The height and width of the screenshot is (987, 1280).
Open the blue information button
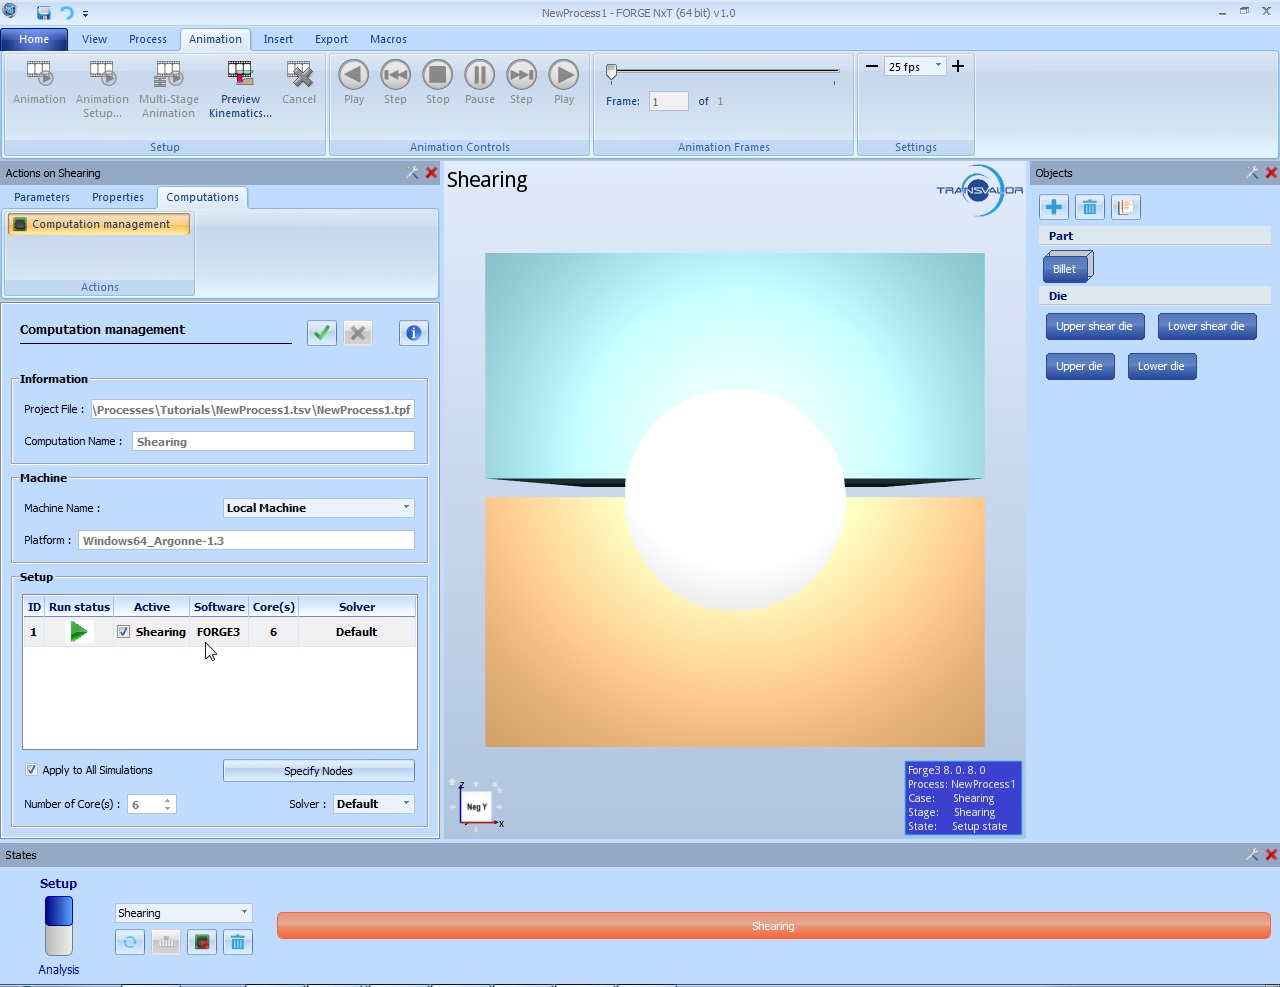click(414, 333)
